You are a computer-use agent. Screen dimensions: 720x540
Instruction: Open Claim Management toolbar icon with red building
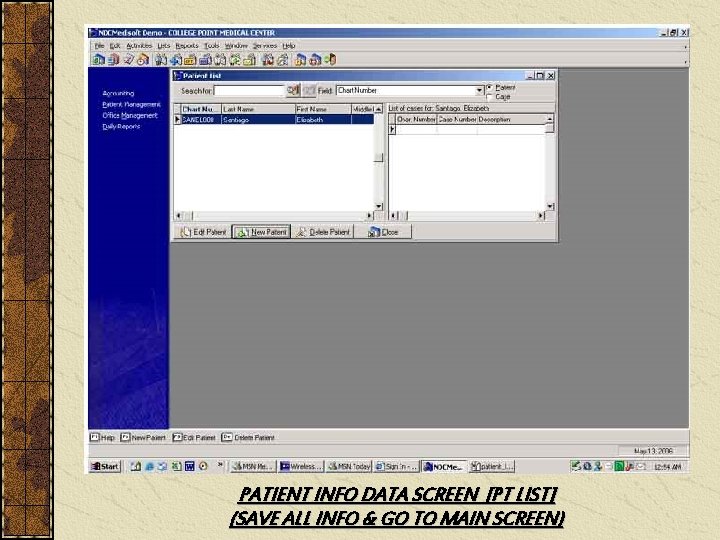coord(113,60)
